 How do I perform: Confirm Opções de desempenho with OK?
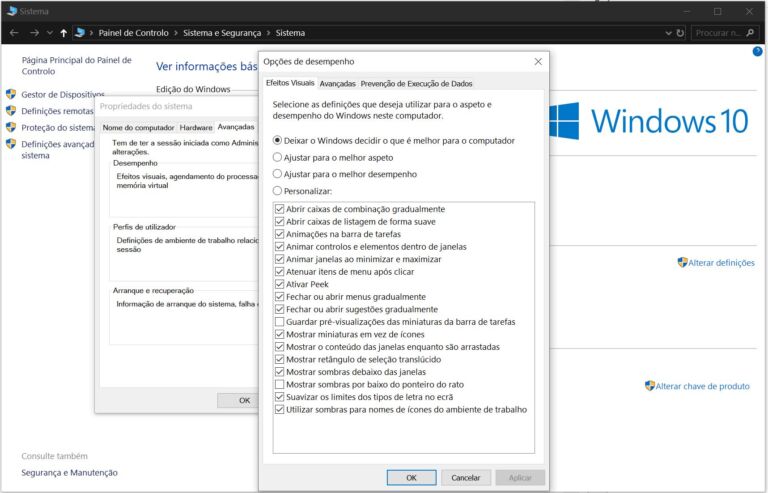point(411,477)
